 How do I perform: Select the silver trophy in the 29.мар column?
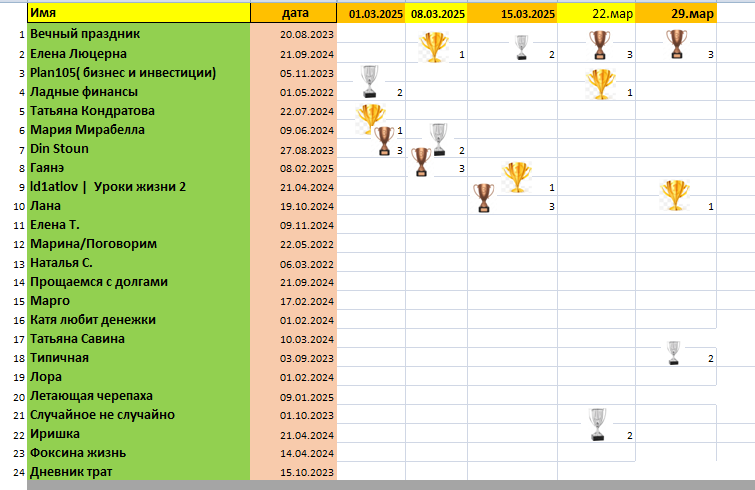point(674,353)
